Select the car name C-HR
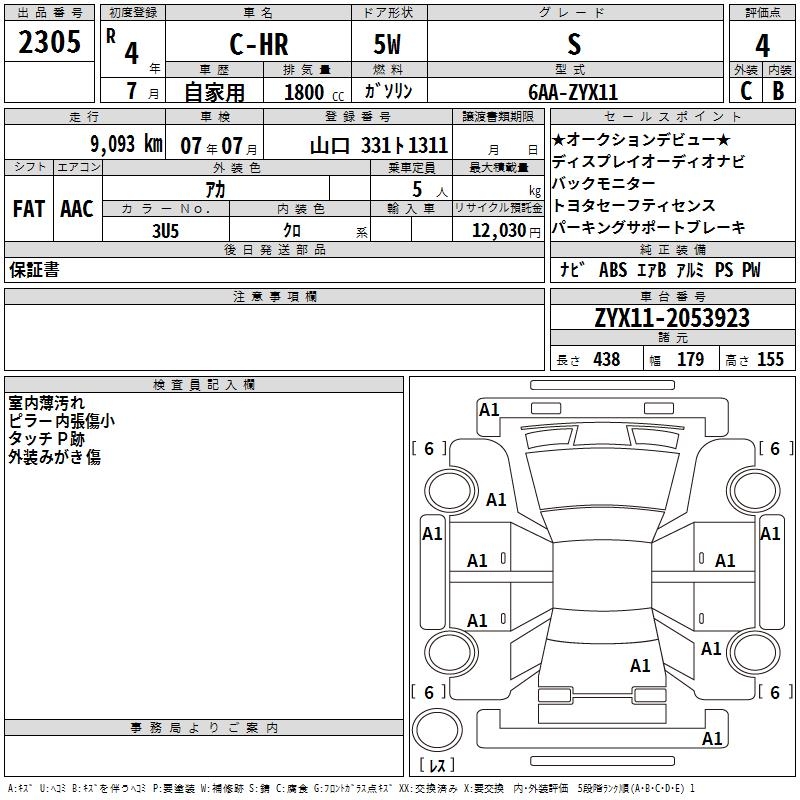The height and width of the screenshot is (800, 800). coord(259,44)
